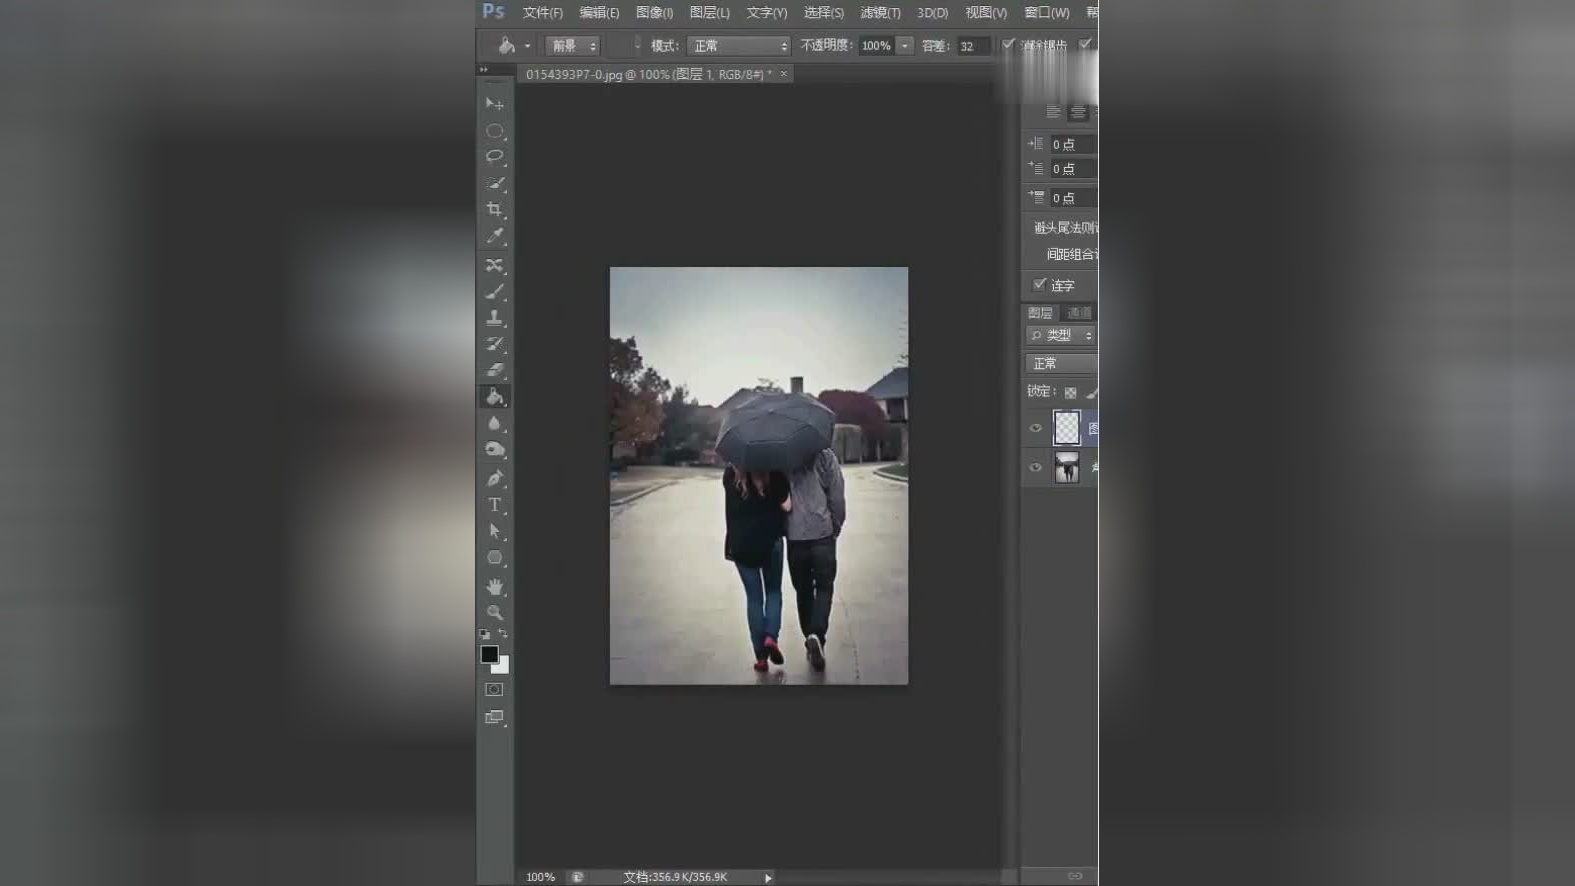Open the status bar info arrow menu
The image size is (1575, 886).
point(768,878)
